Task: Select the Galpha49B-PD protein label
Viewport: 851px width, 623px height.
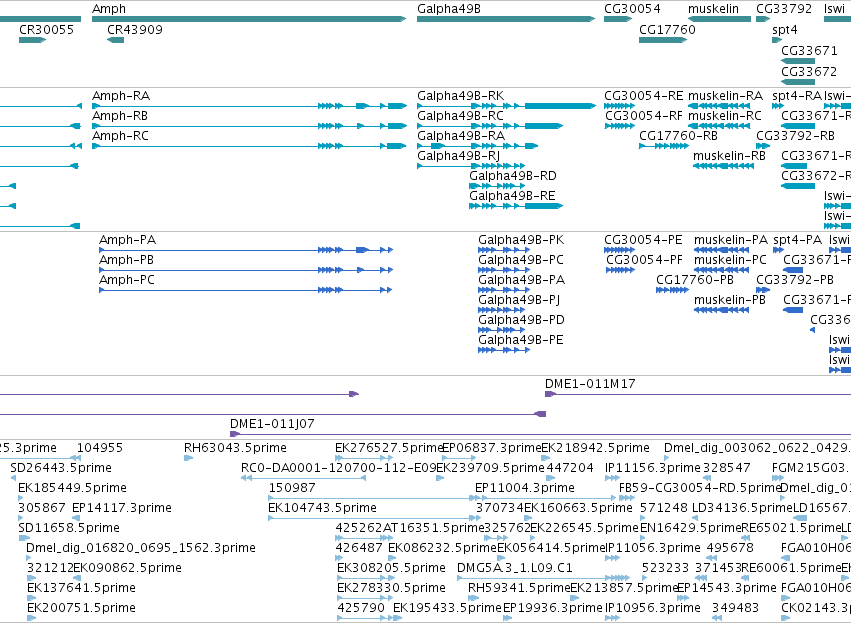Action: click(521, 320)
